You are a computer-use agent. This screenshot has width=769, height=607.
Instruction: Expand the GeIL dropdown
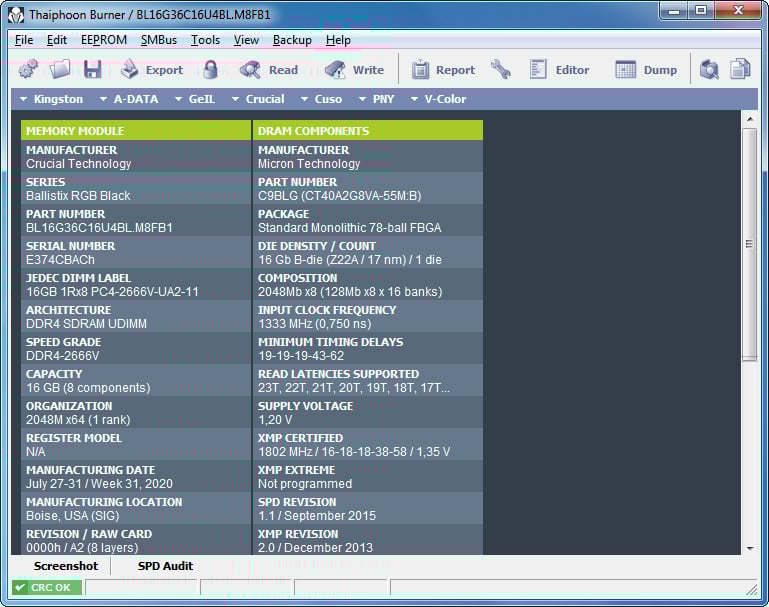point(195,99)
